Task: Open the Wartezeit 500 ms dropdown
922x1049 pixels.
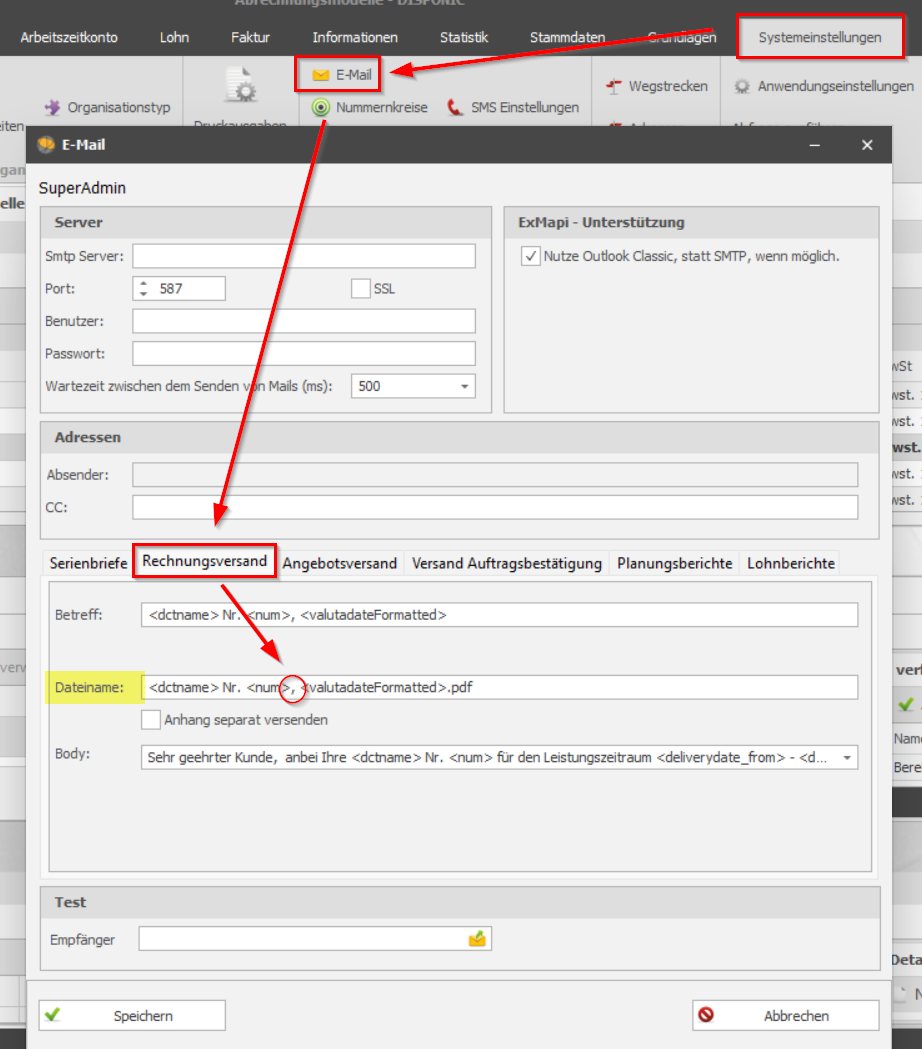Action: point(464,387)
